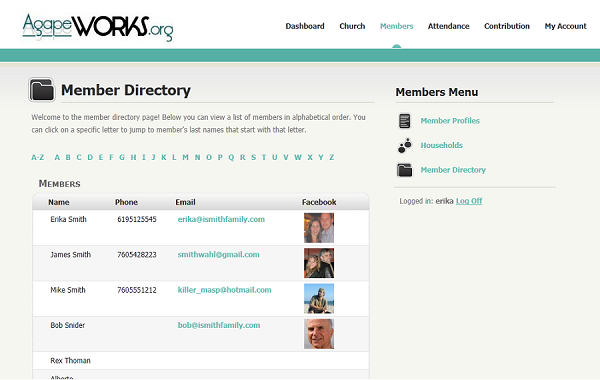Click the killer_masp@hotmail.com email link
600x380 pixels.
[224, 290]
